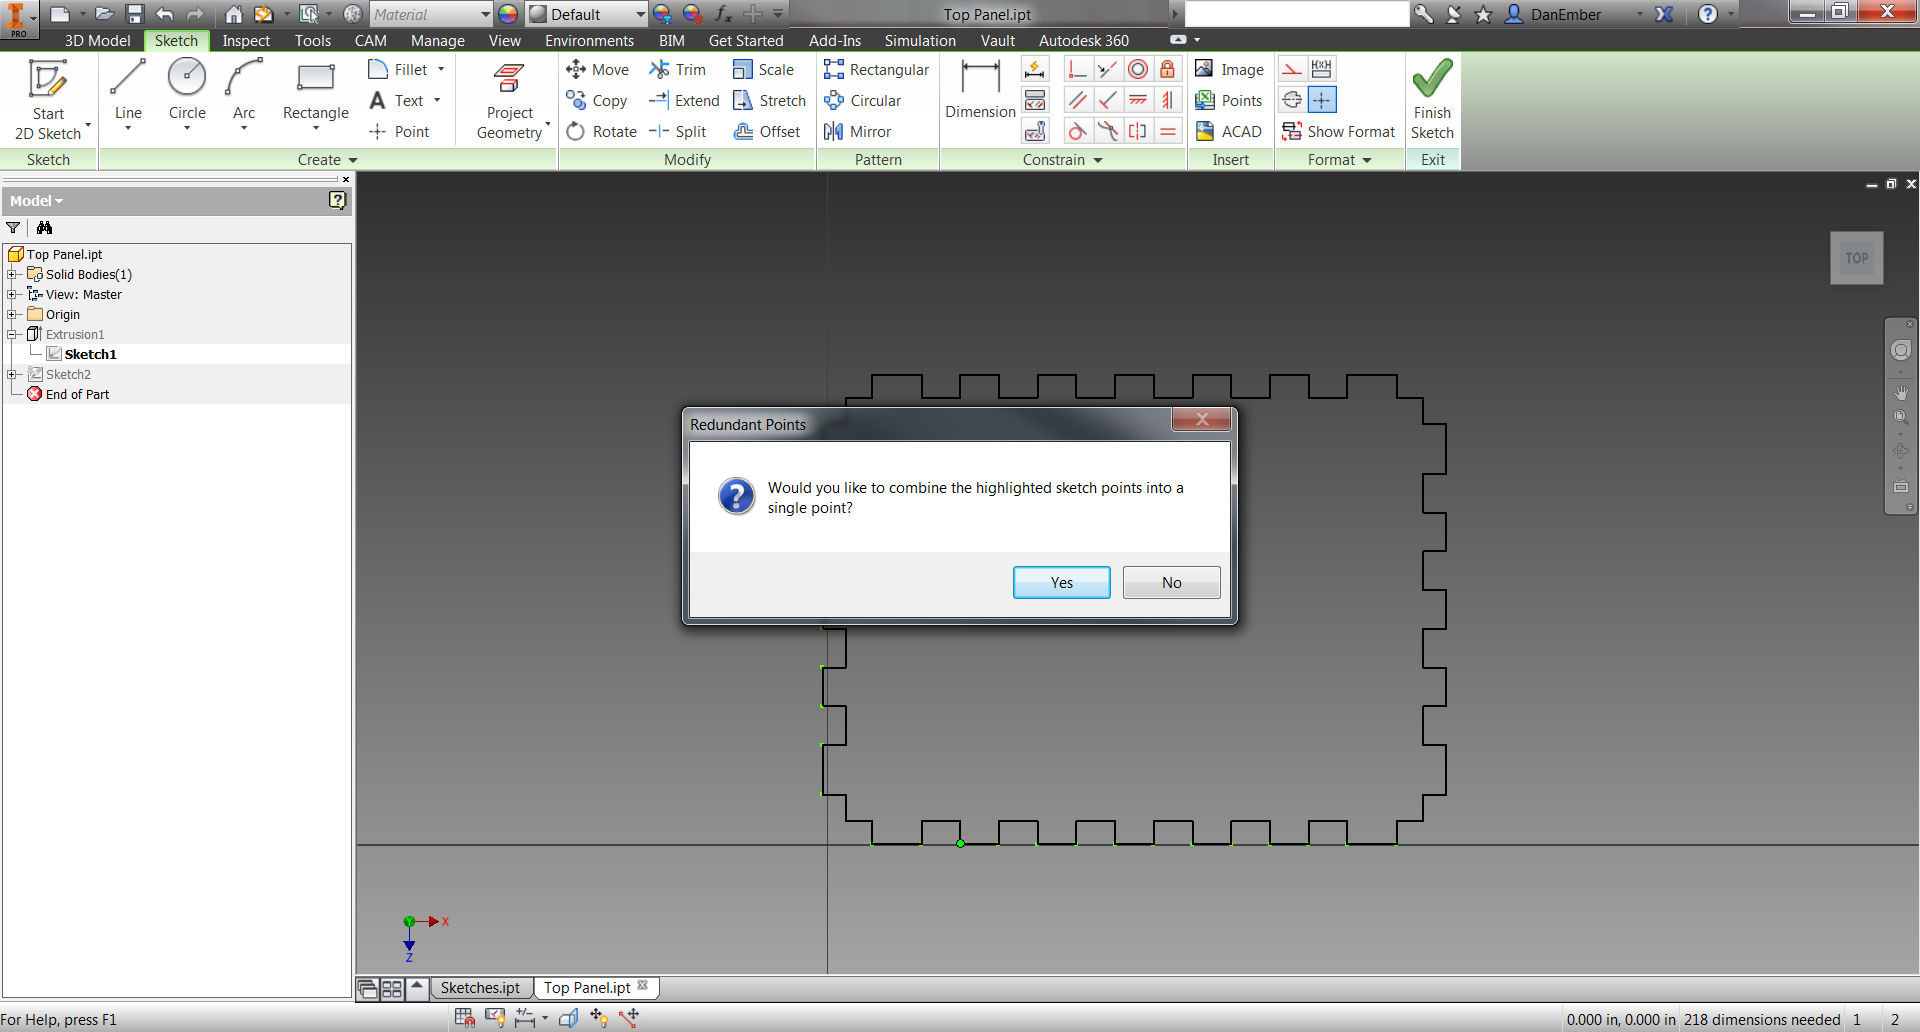1920x1032 pixels.
Task: Choose the Circular pattern tool
Action: (862, 100)
